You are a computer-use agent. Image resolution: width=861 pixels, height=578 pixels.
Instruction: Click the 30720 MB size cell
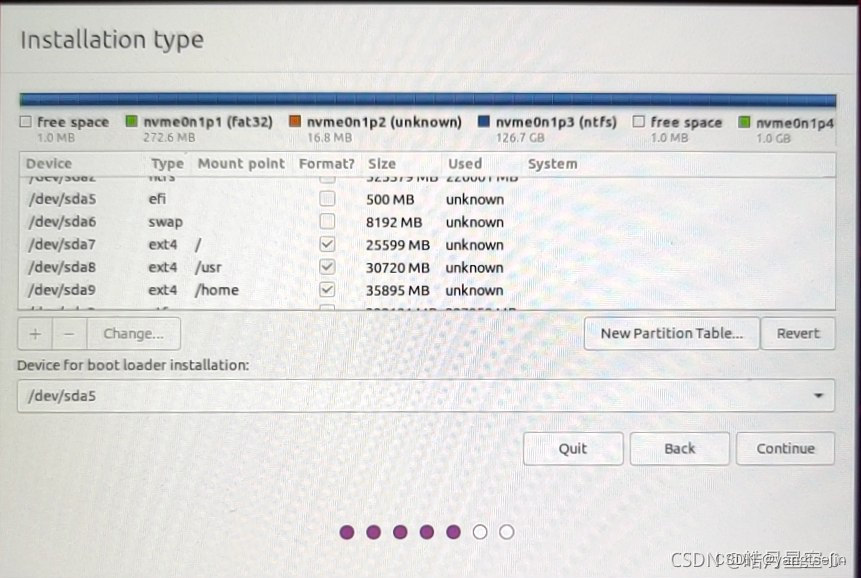(x=398, y=268)
